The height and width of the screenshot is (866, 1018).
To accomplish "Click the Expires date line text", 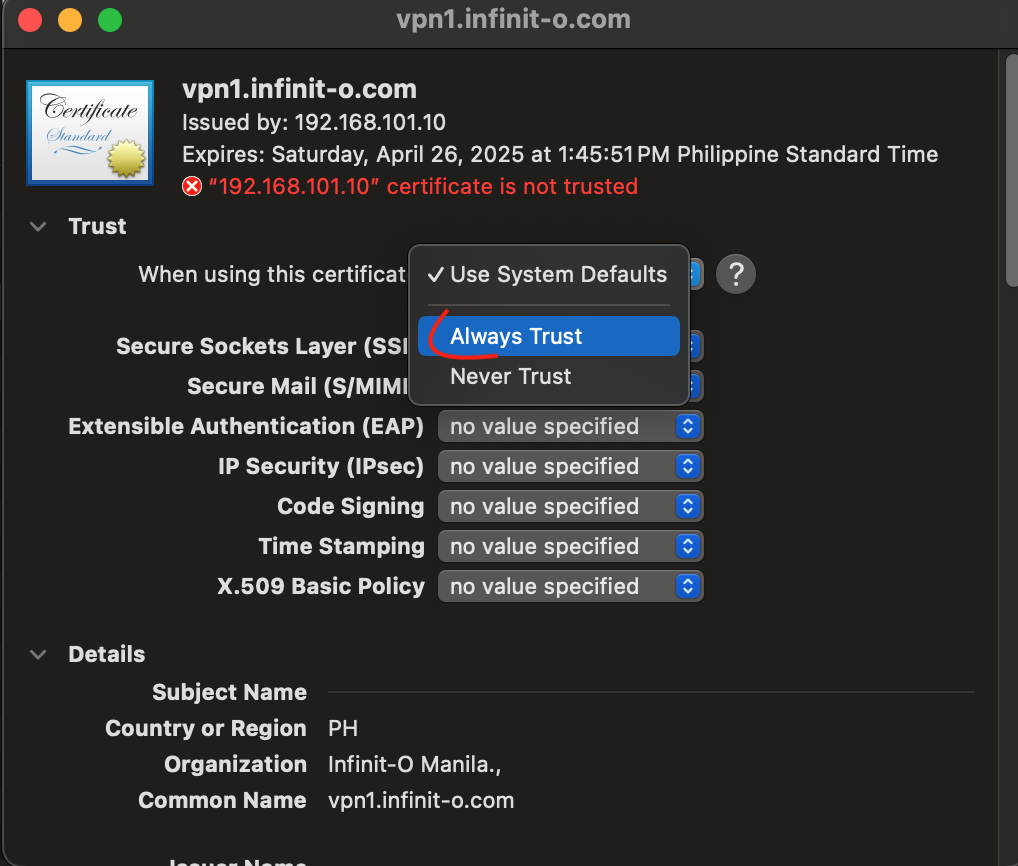I will pos(560,155).
